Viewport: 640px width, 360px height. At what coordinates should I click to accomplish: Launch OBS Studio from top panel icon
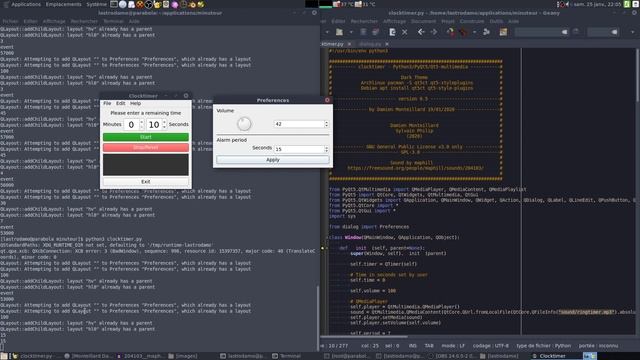tap(149, 4)
